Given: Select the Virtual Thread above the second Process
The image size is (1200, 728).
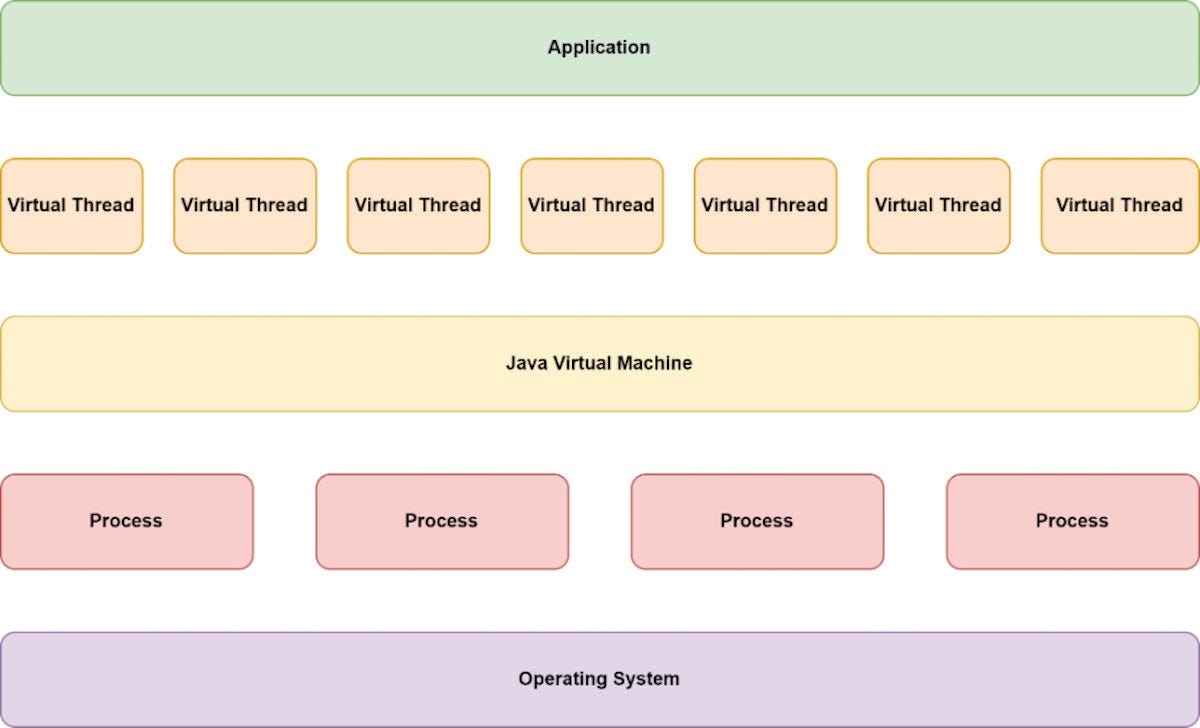Looking at the screenshot, I should point(418,205).
